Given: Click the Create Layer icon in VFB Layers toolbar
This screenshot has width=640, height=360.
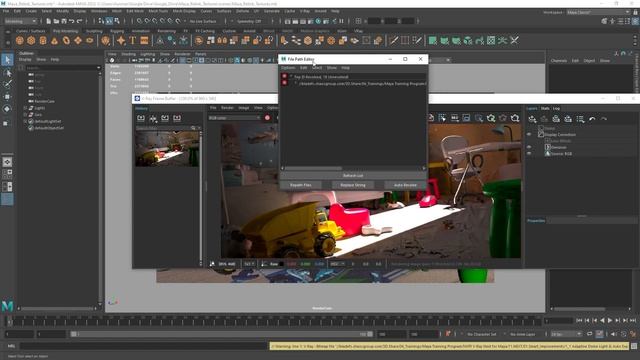Looking at the screenshot, I should [x=532, y=119].
